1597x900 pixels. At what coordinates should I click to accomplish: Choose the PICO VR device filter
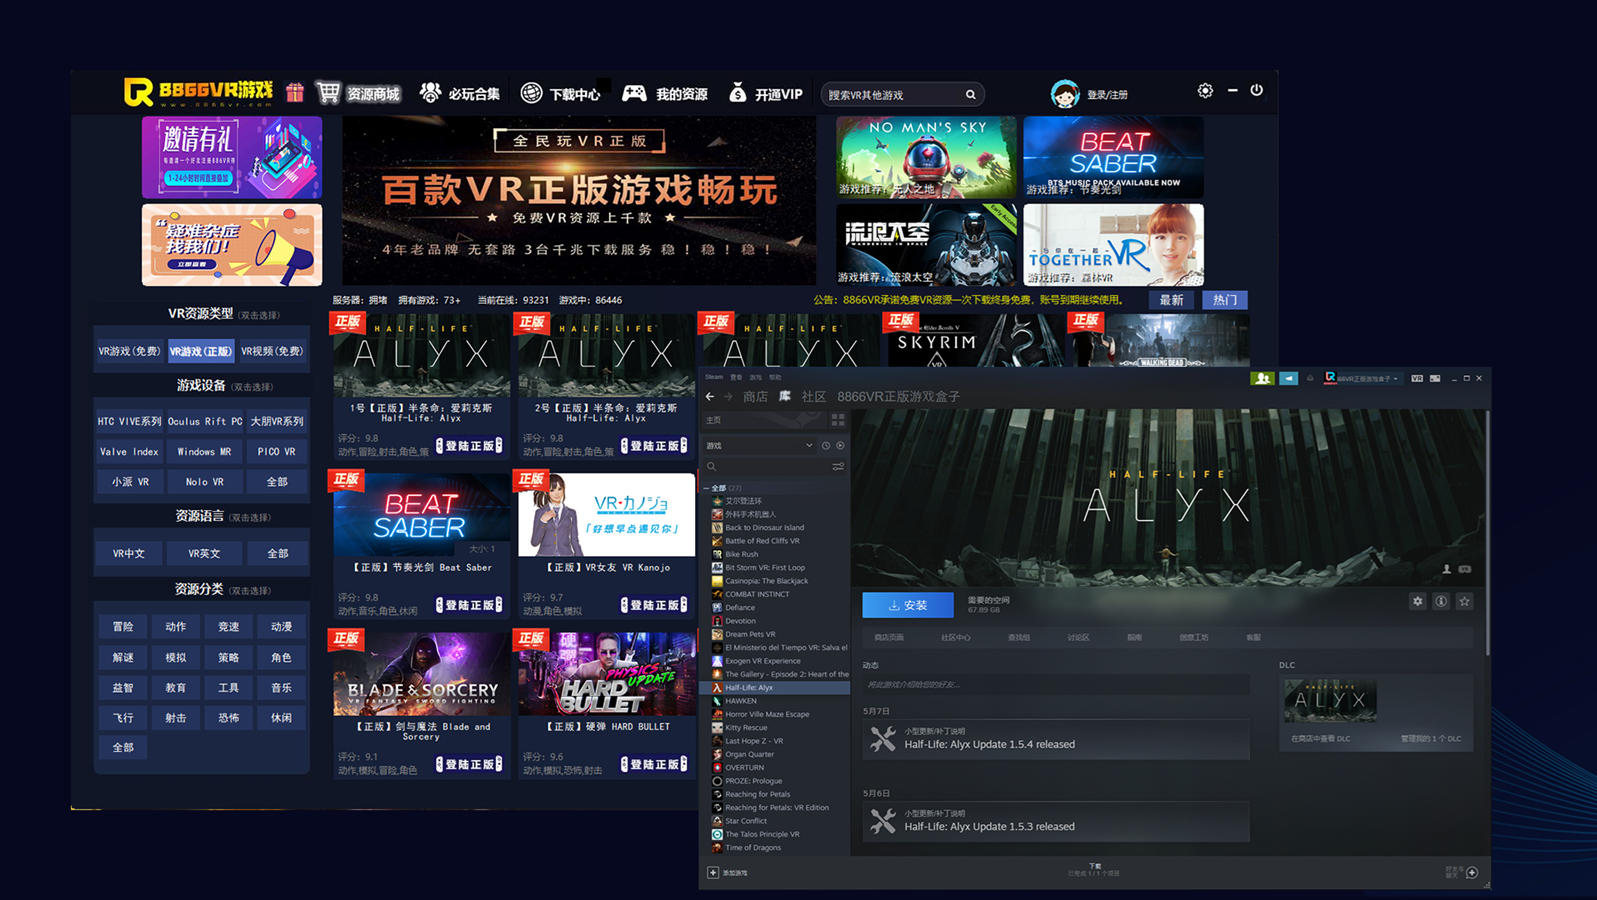tap(276, 452)
